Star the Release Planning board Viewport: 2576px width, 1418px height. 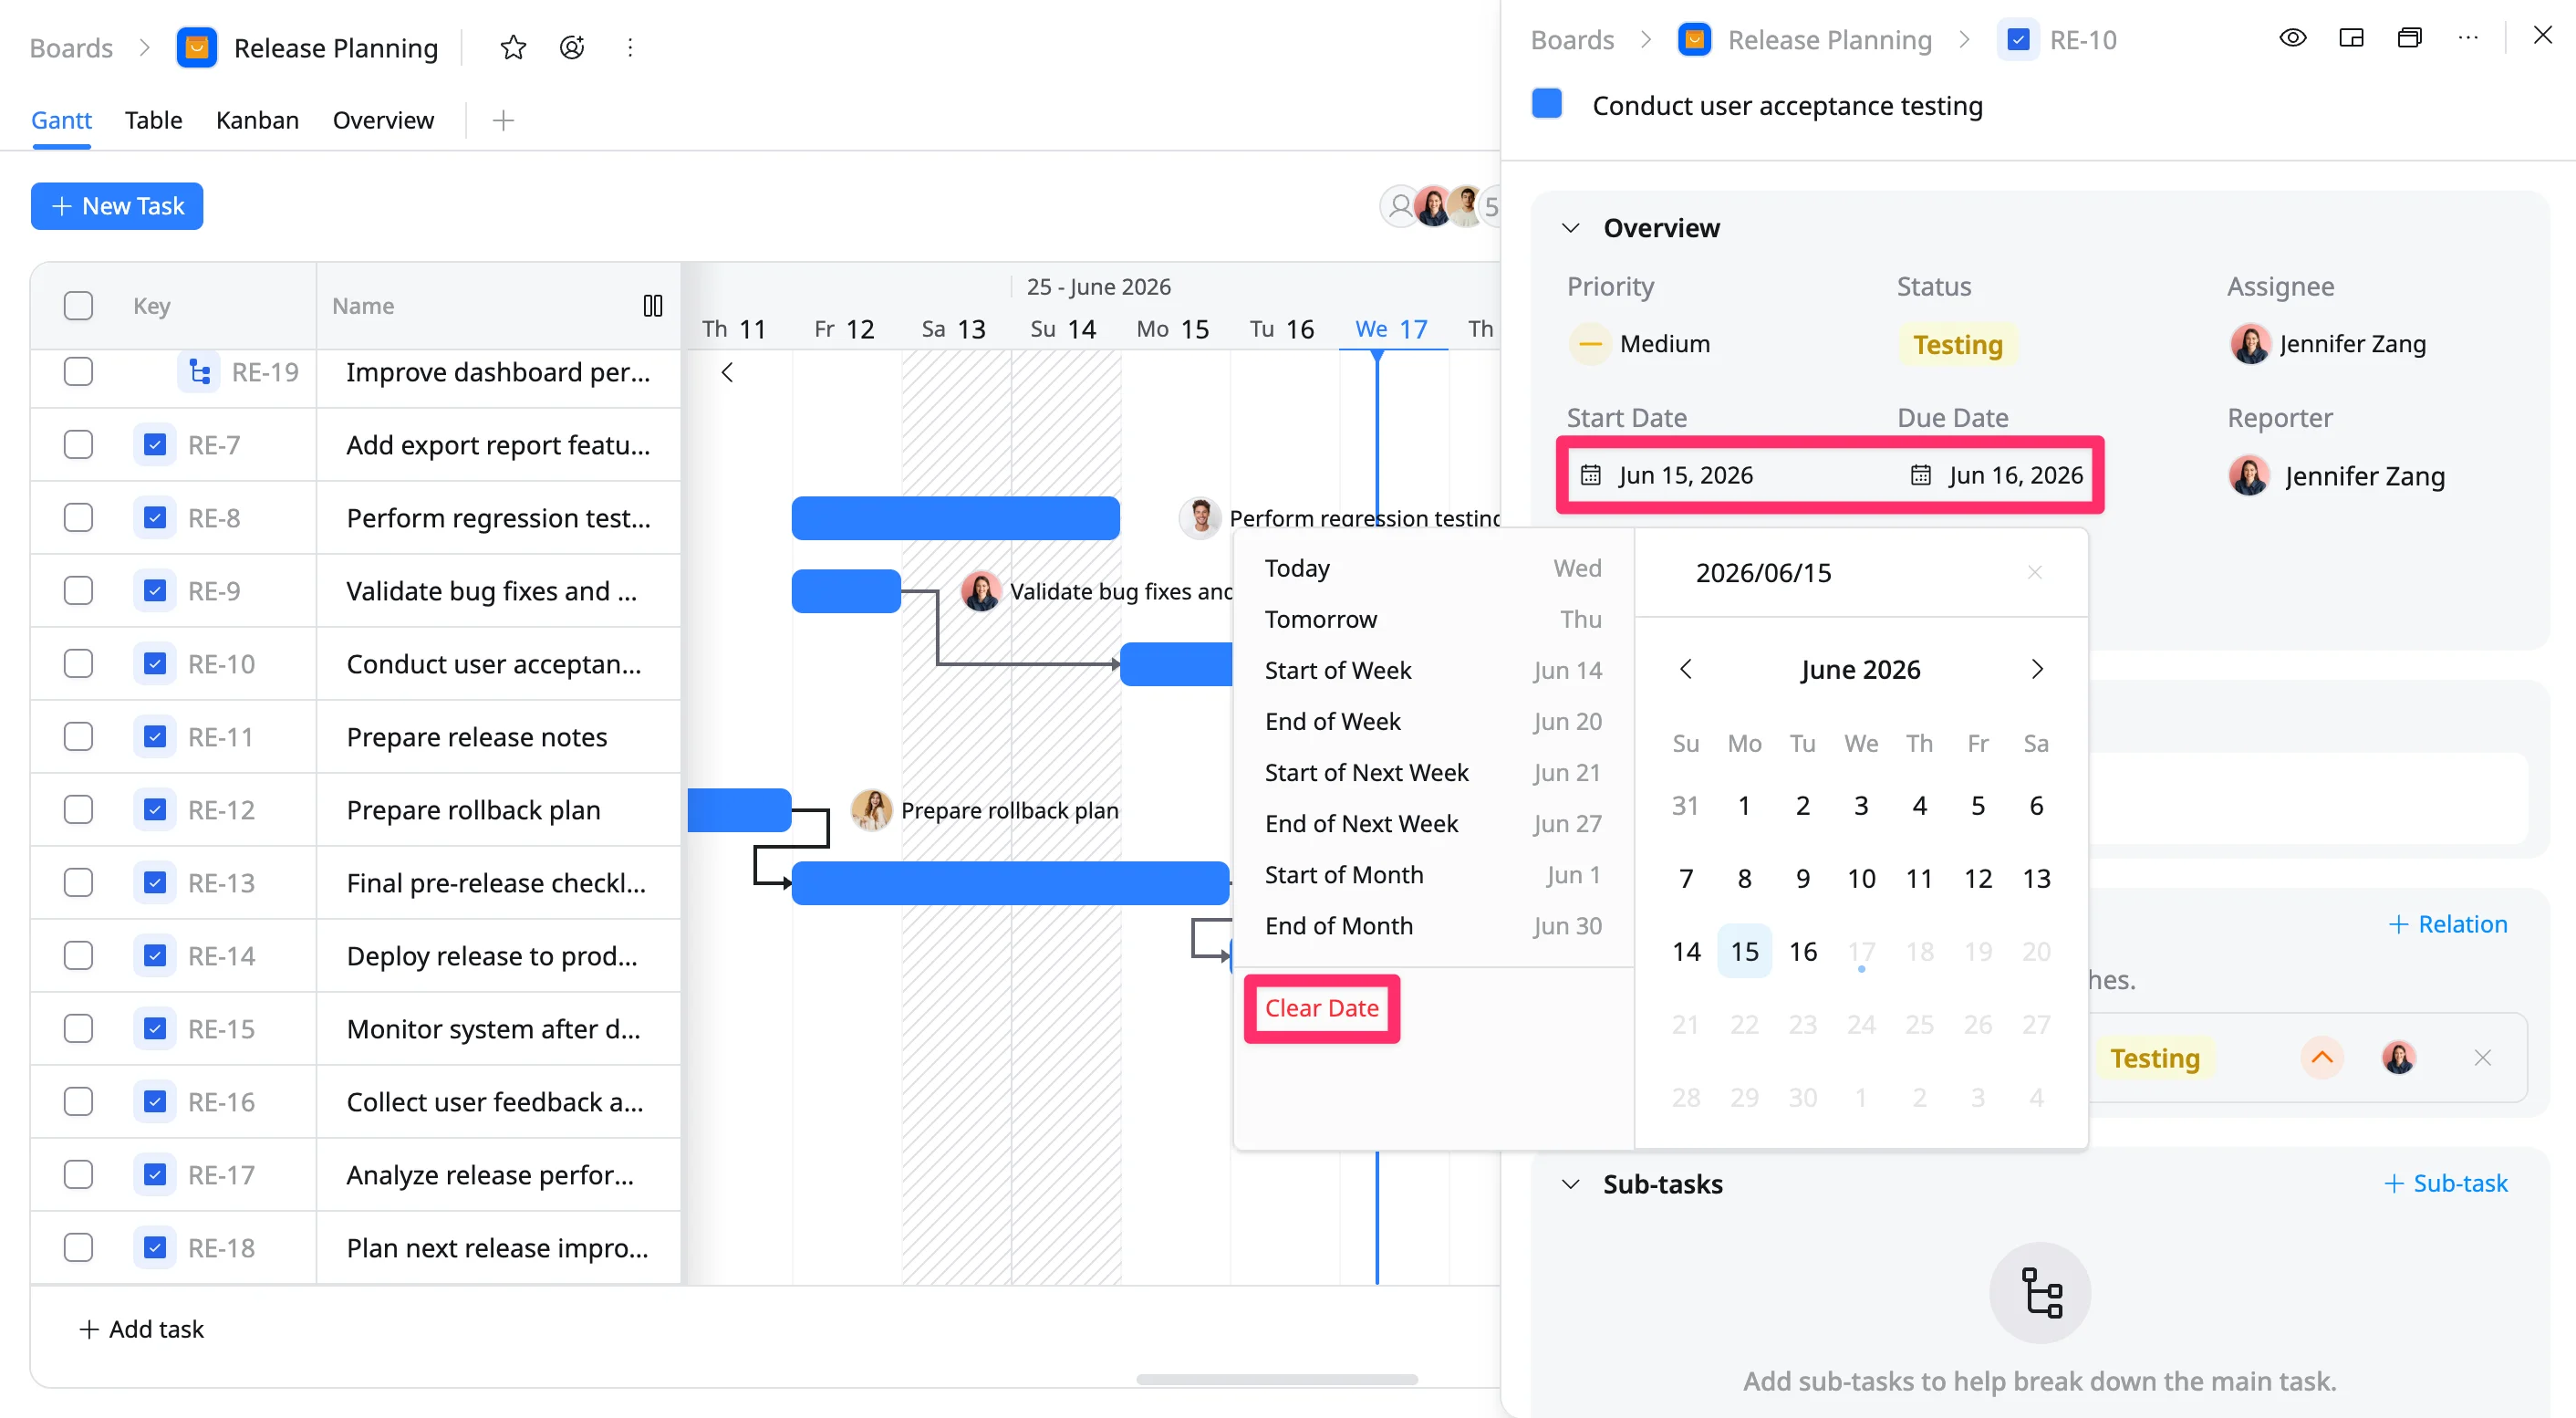click(x=513, y=47)
